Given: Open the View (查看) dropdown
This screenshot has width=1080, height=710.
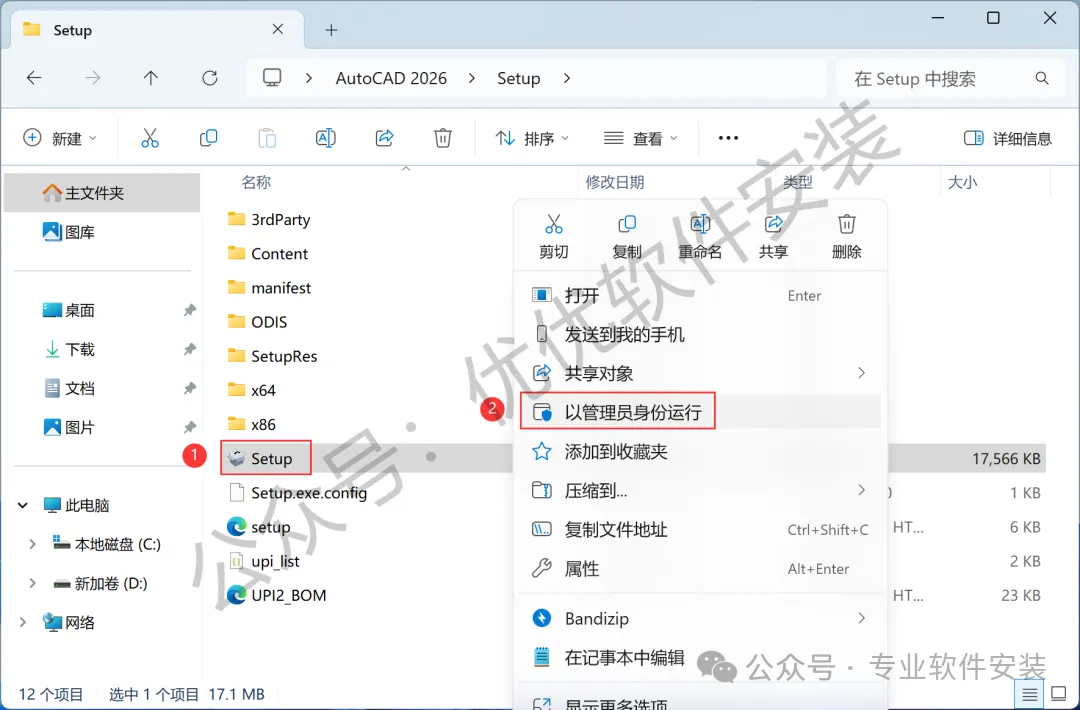Looking at the screenshot, I should click(x=641, y=138).
